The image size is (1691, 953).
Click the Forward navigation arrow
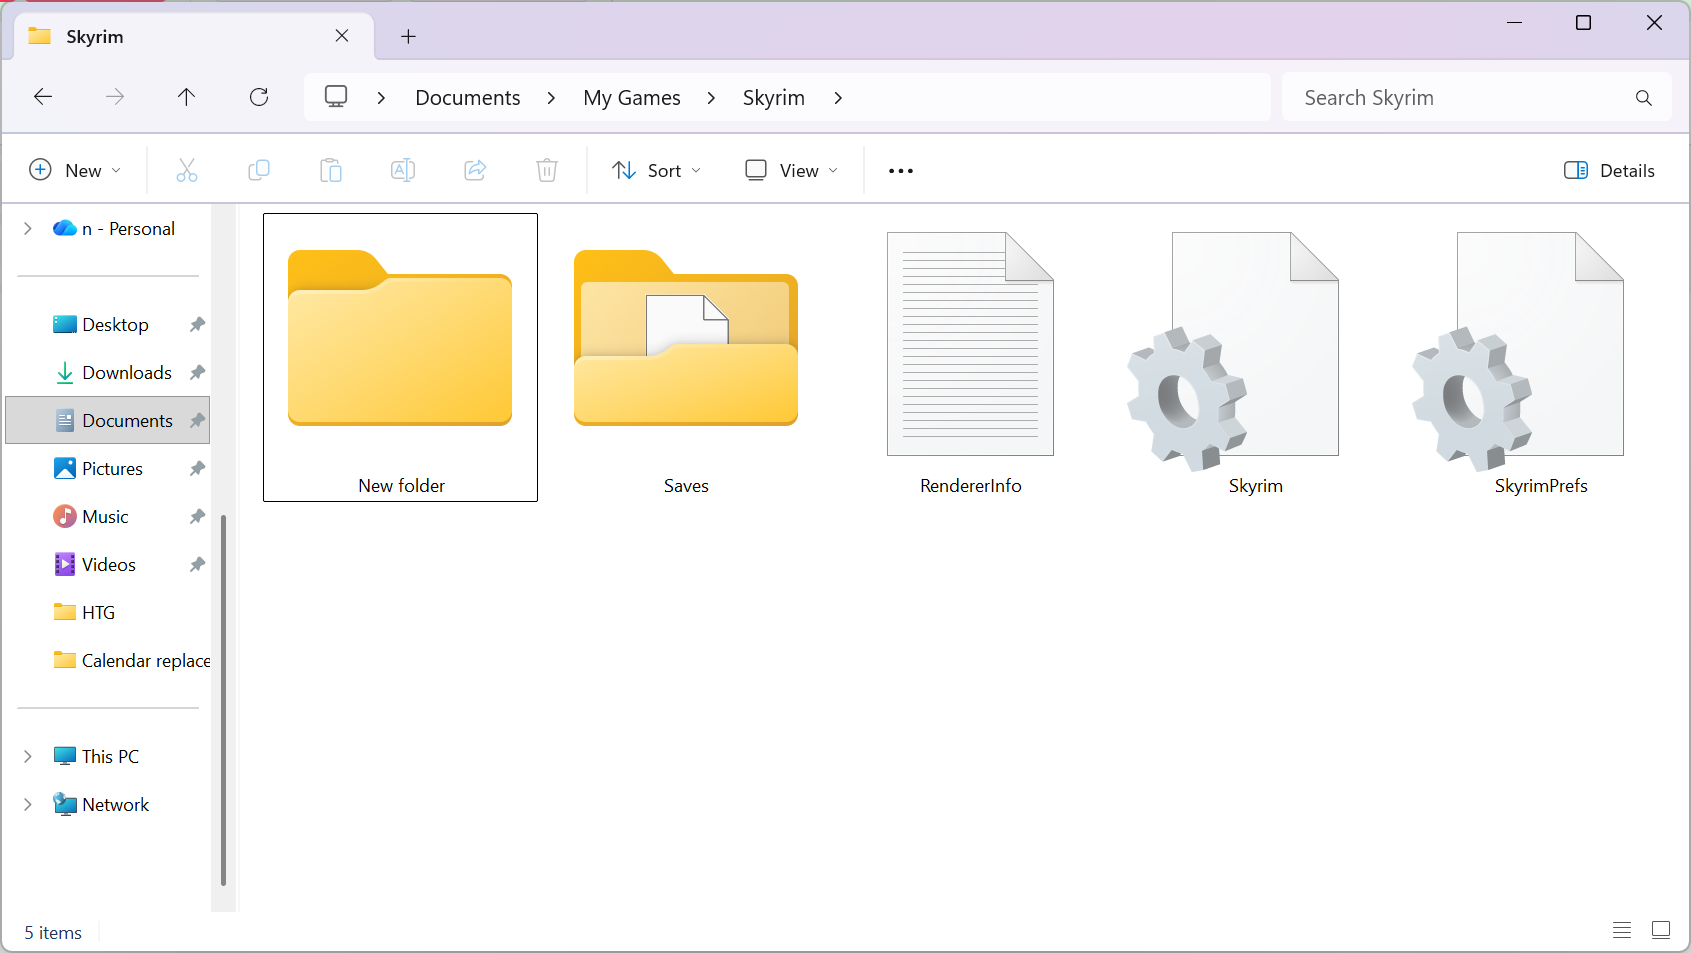tap(115, 97)
